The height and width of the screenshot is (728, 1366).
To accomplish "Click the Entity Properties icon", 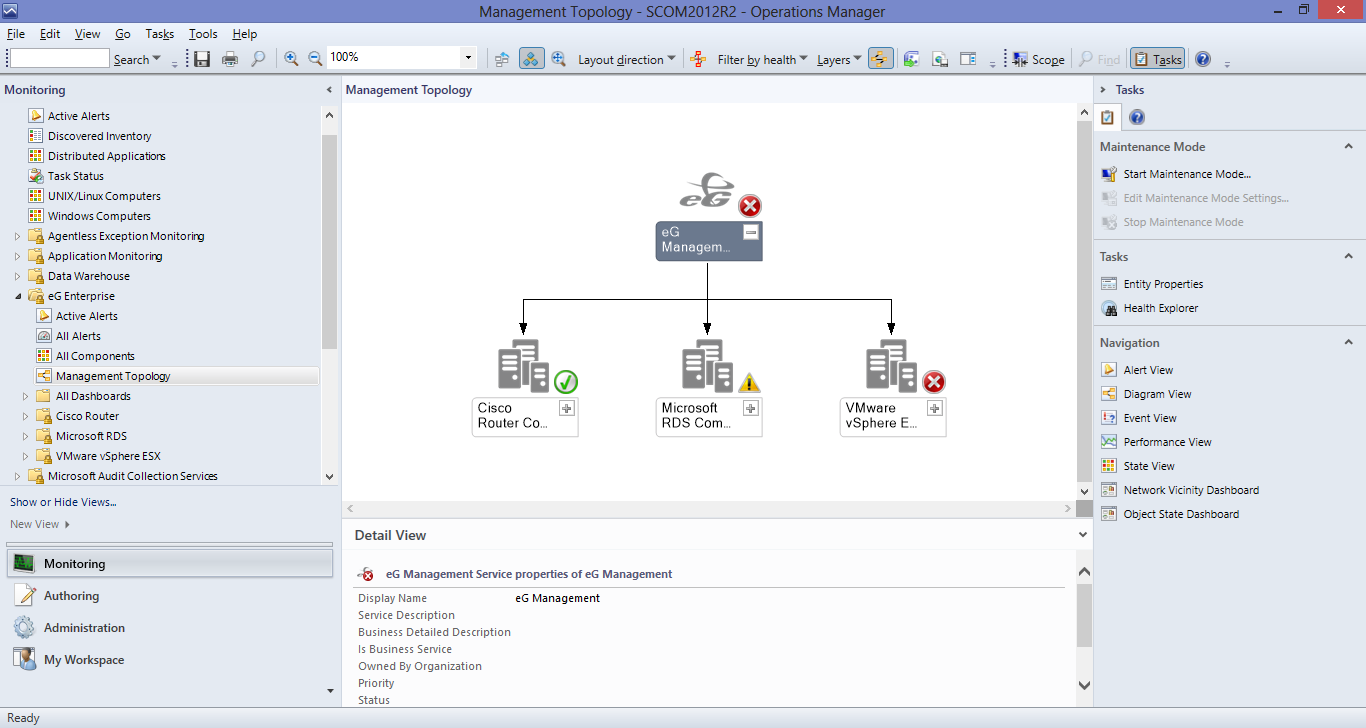I will point(1108,284).
